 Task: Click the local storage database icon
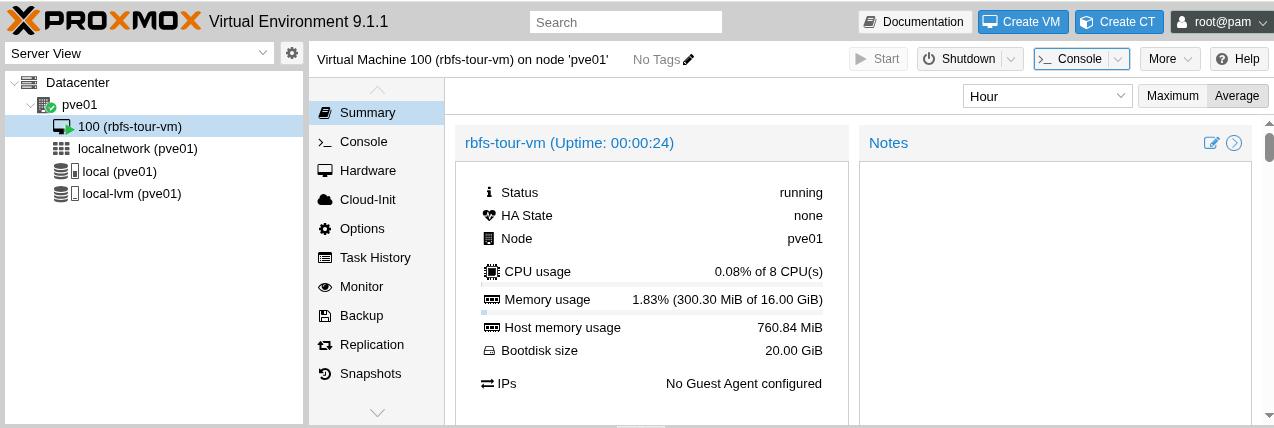(61, 171)
